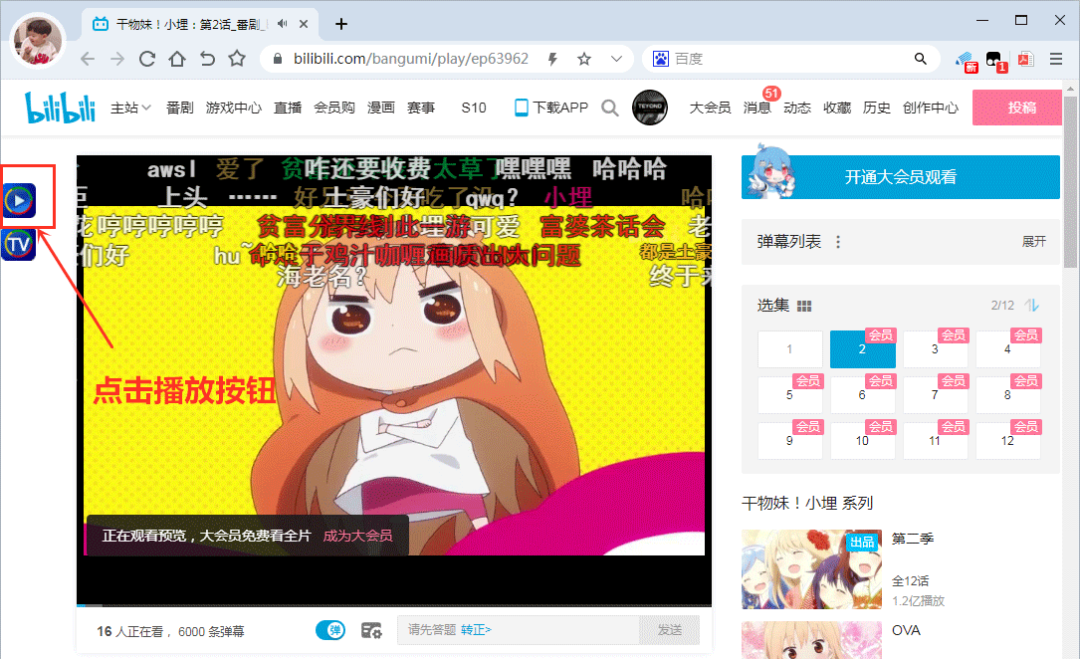The image size is (1080, 659).
Task: Select episode 6
Action: [x=862, y=395]
